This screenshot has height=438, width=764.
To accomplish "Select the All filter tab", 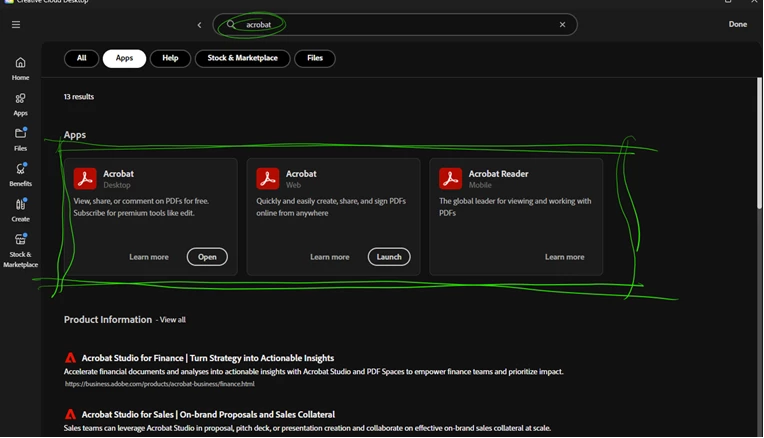I will click(81, 58).
